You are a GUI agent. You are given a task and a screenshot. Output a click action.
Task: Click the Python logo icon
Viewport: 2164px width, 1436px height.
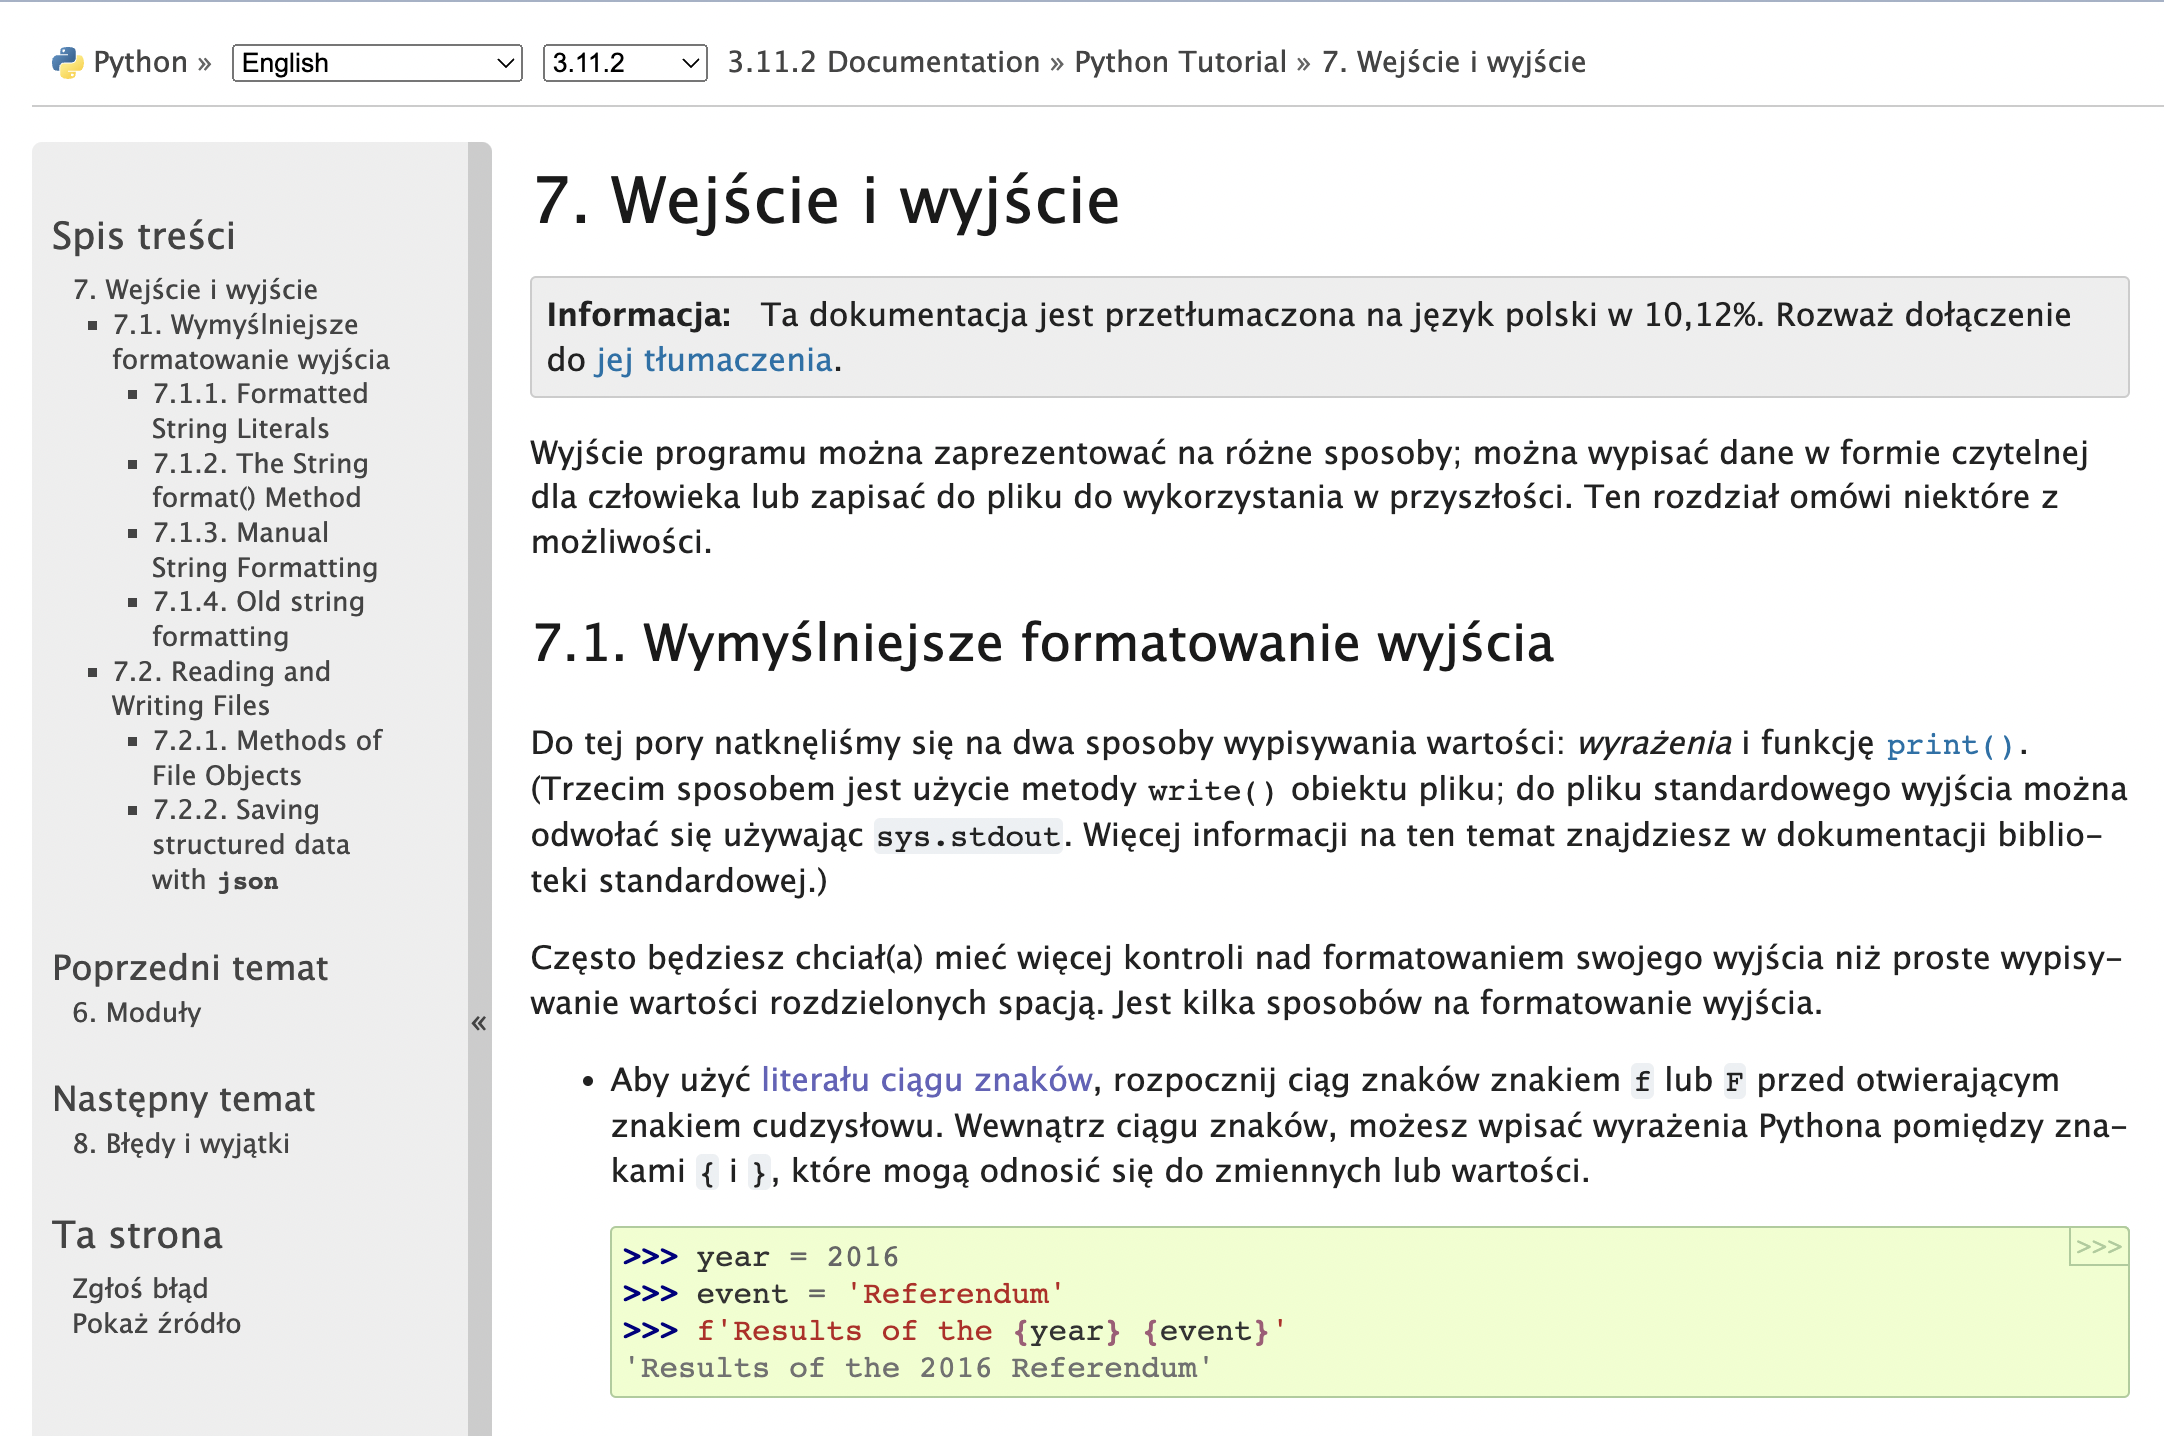(67, 63)
